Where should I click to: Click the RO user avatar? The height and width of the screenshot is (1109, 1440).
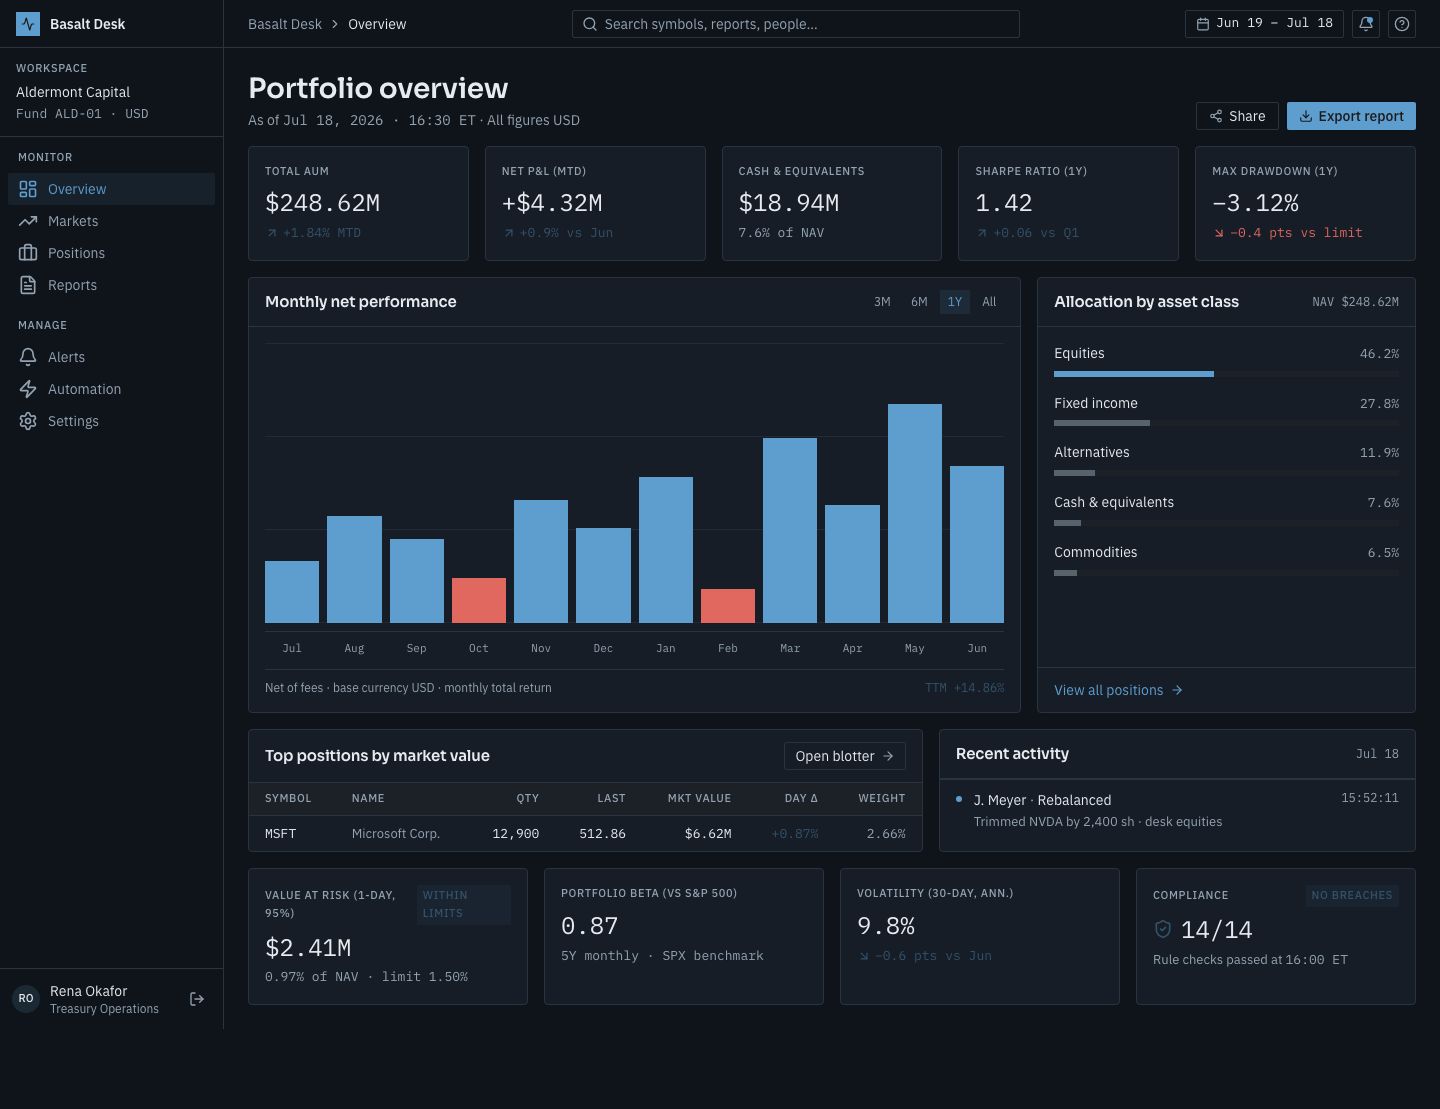coord(26,998)
